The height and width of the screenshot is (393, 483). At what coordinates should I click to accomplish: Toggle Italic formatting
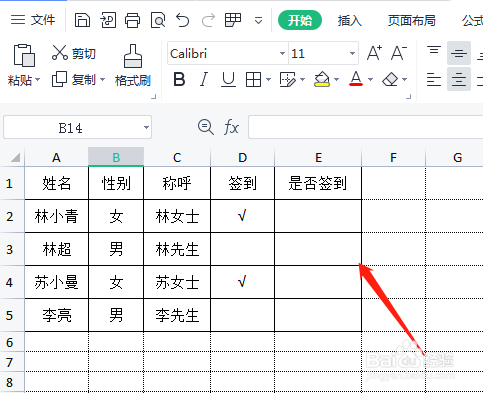coord(204,80)
